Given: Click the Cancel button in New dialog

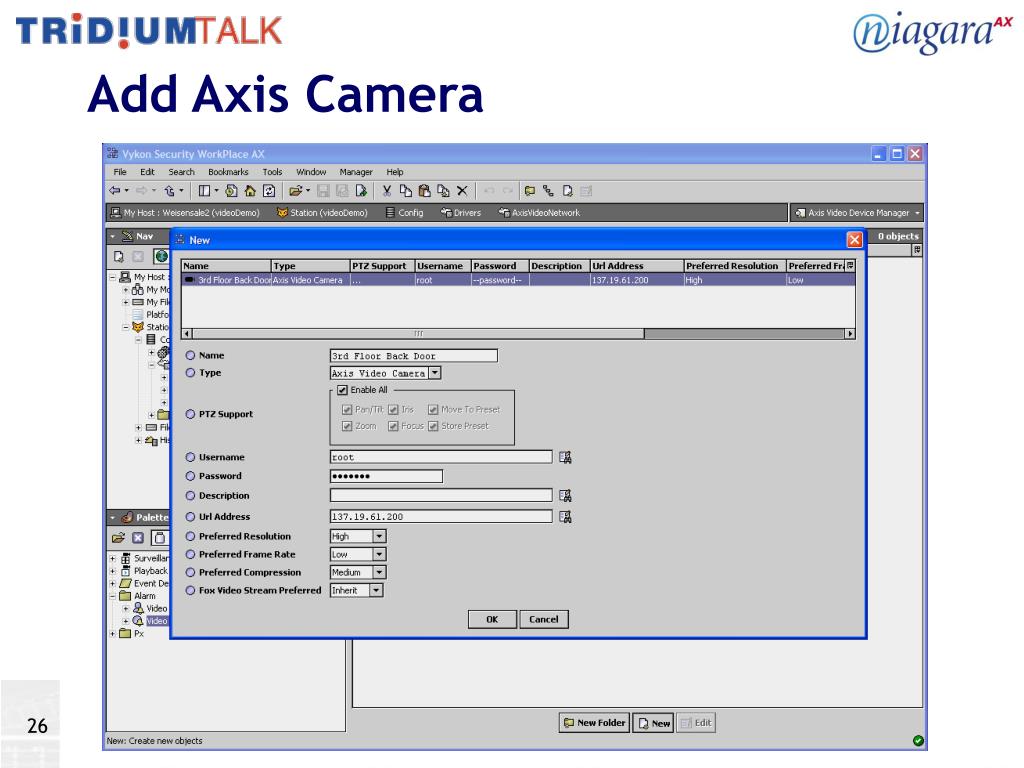Looking at the screenshot, I should coord(544,619).
